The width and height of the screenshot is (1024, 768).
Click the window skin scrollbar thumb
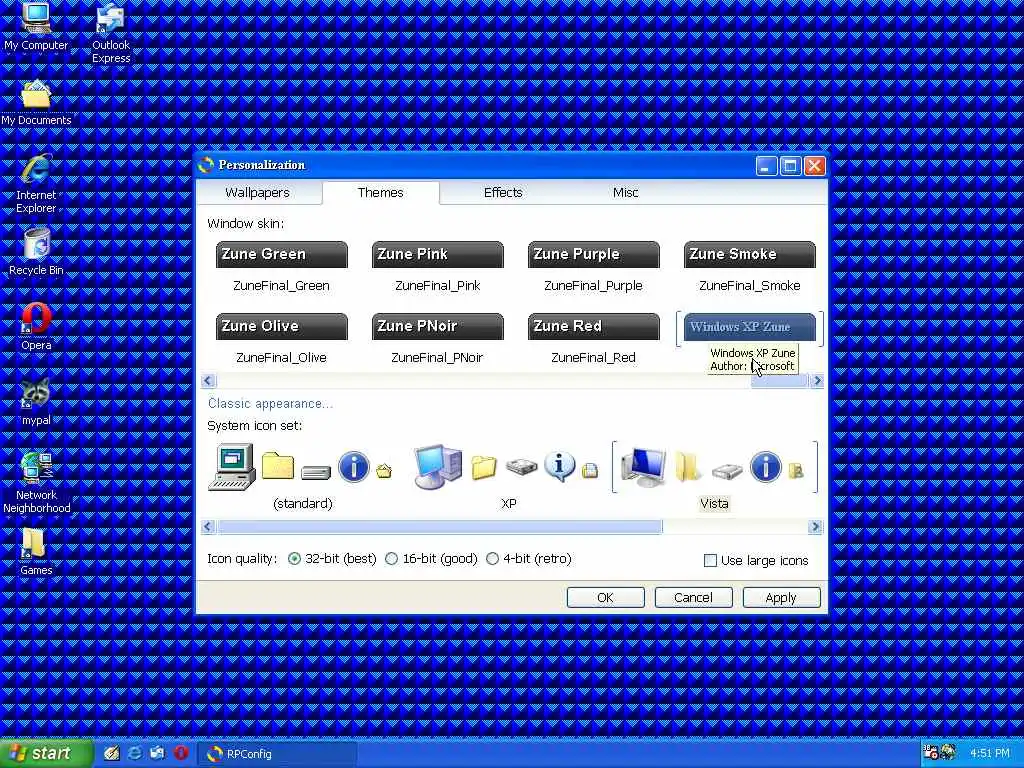click(x=780, y=381)
